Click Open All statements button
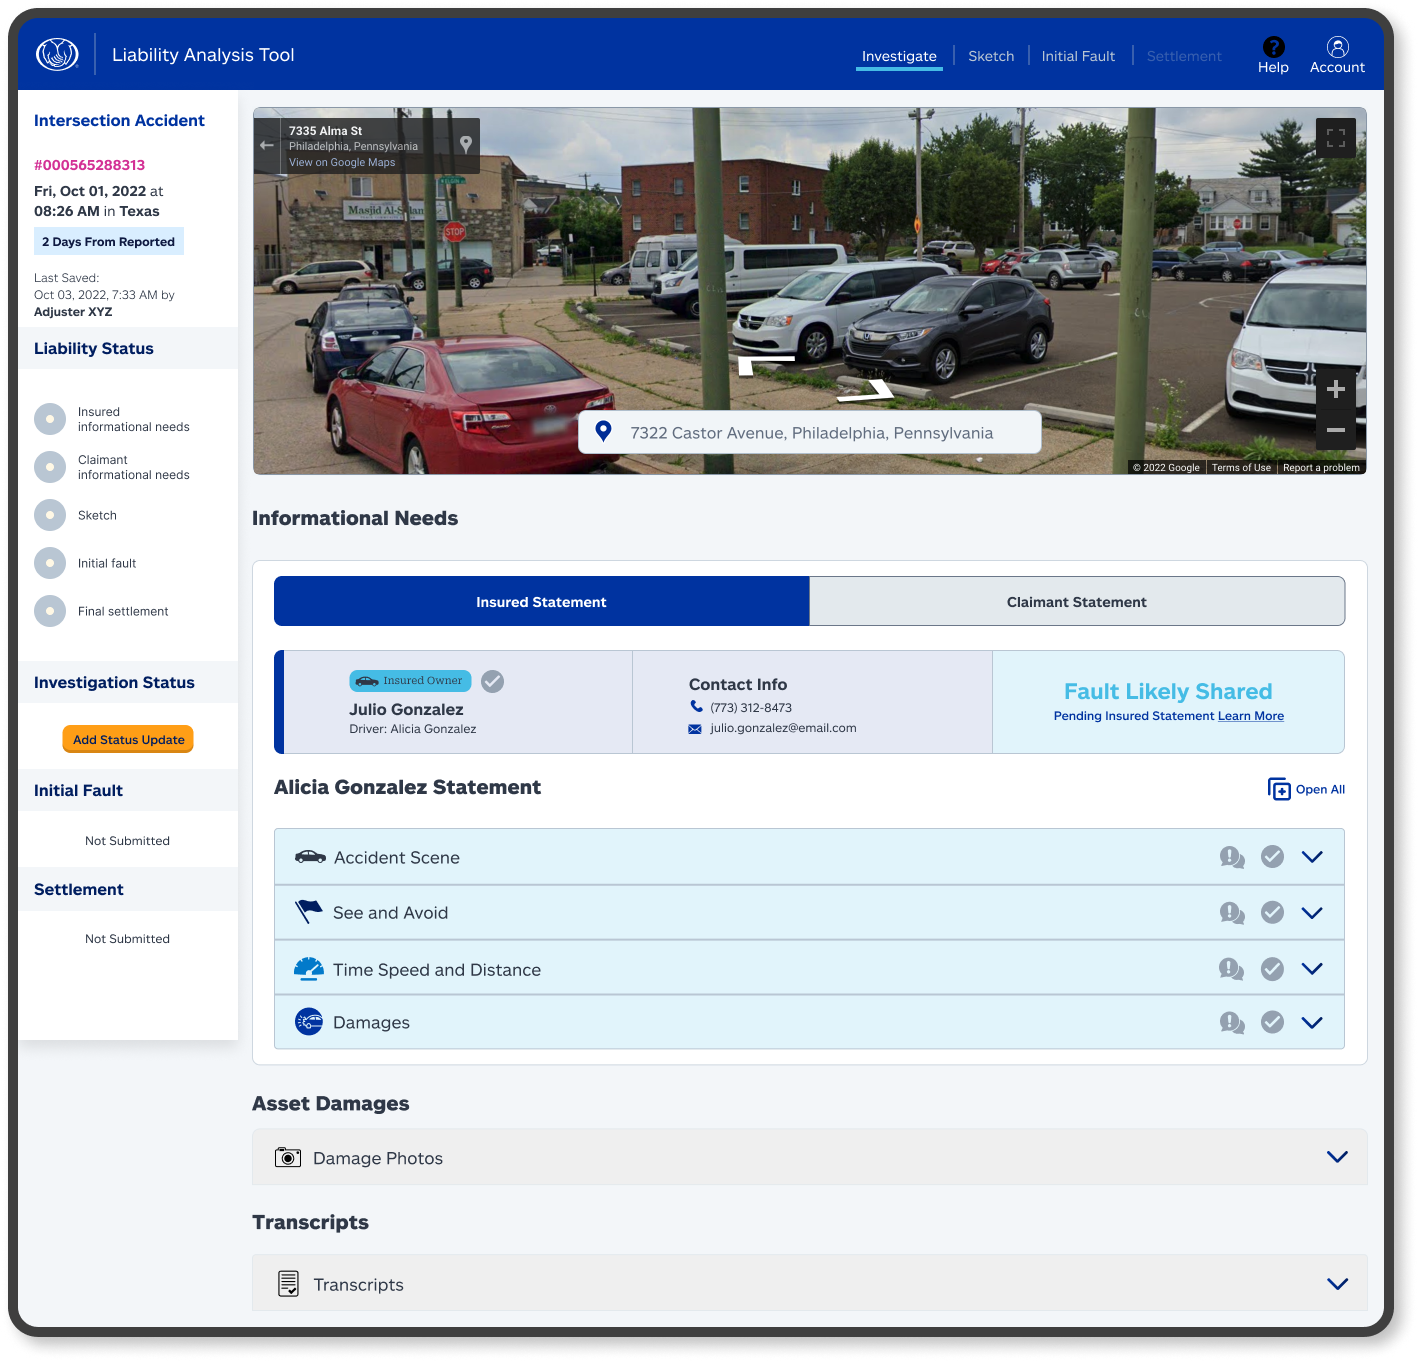Image resolution: width=1418 pixels, height=1361 pixels. tap(1306, 789)
